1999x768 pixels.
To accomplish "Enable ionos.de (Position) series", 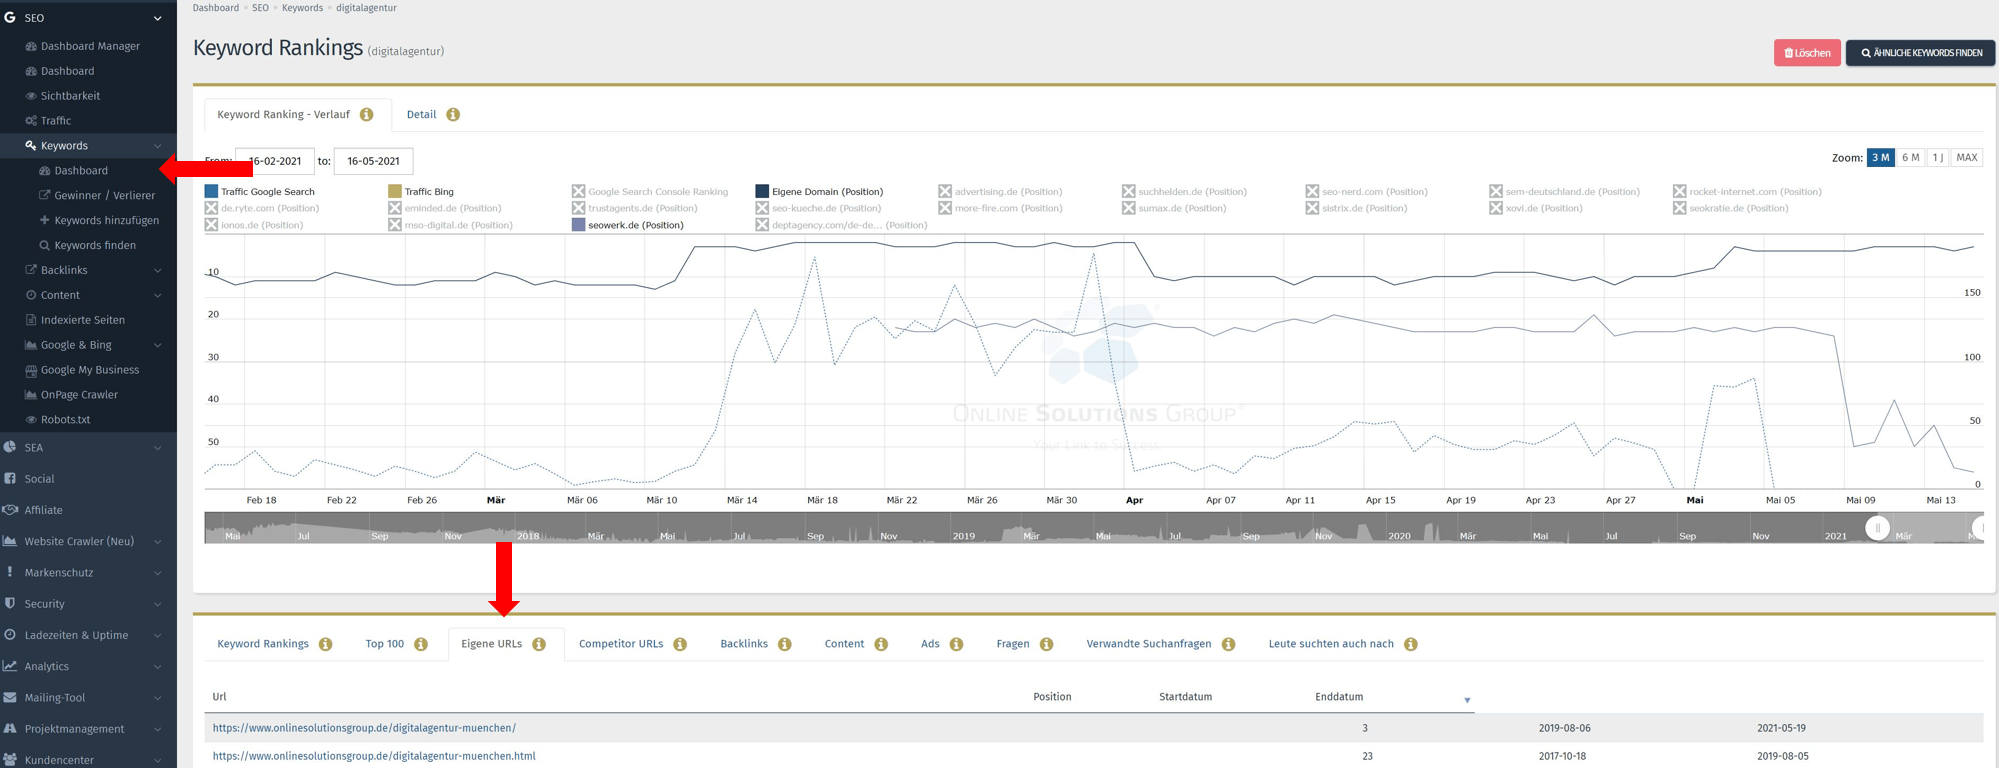I will [x=211, y=225].
